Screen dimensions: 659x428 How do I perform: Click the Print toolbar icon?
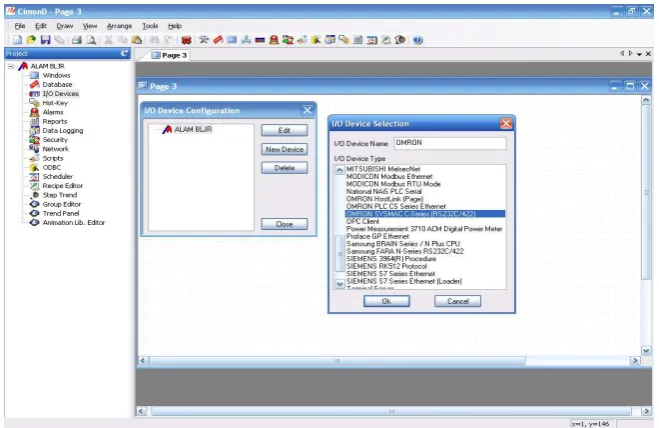[76, 40]
